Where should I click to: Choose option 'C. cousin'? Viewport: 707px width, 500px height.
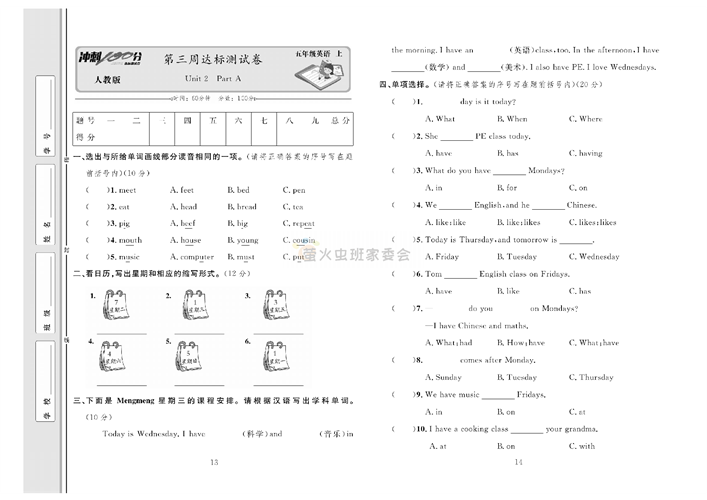(x=299, y=240)
